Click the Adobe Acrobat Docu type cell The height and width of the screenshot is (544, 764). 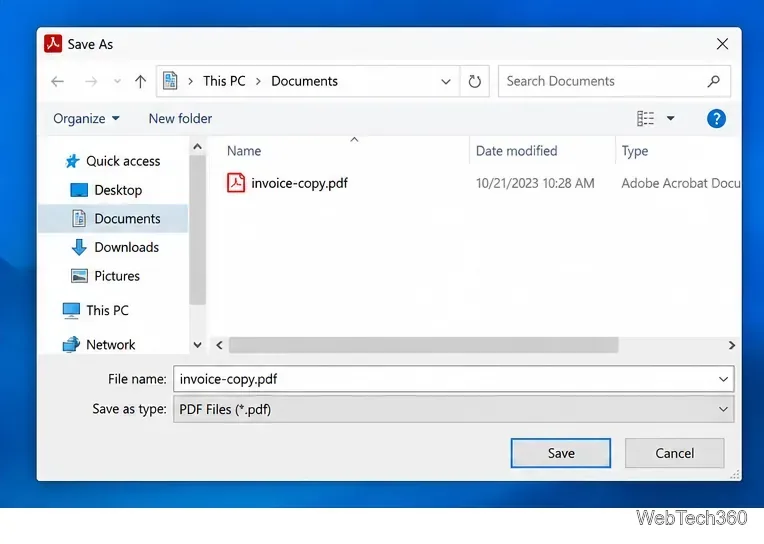681,183
